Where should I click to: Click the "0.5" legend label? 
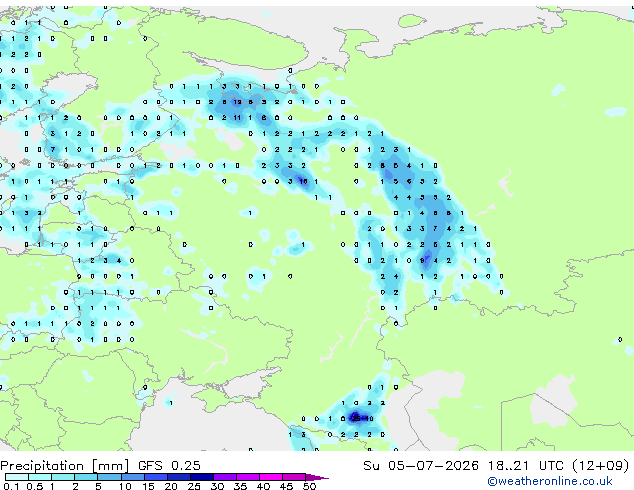(x=35, y=486)
